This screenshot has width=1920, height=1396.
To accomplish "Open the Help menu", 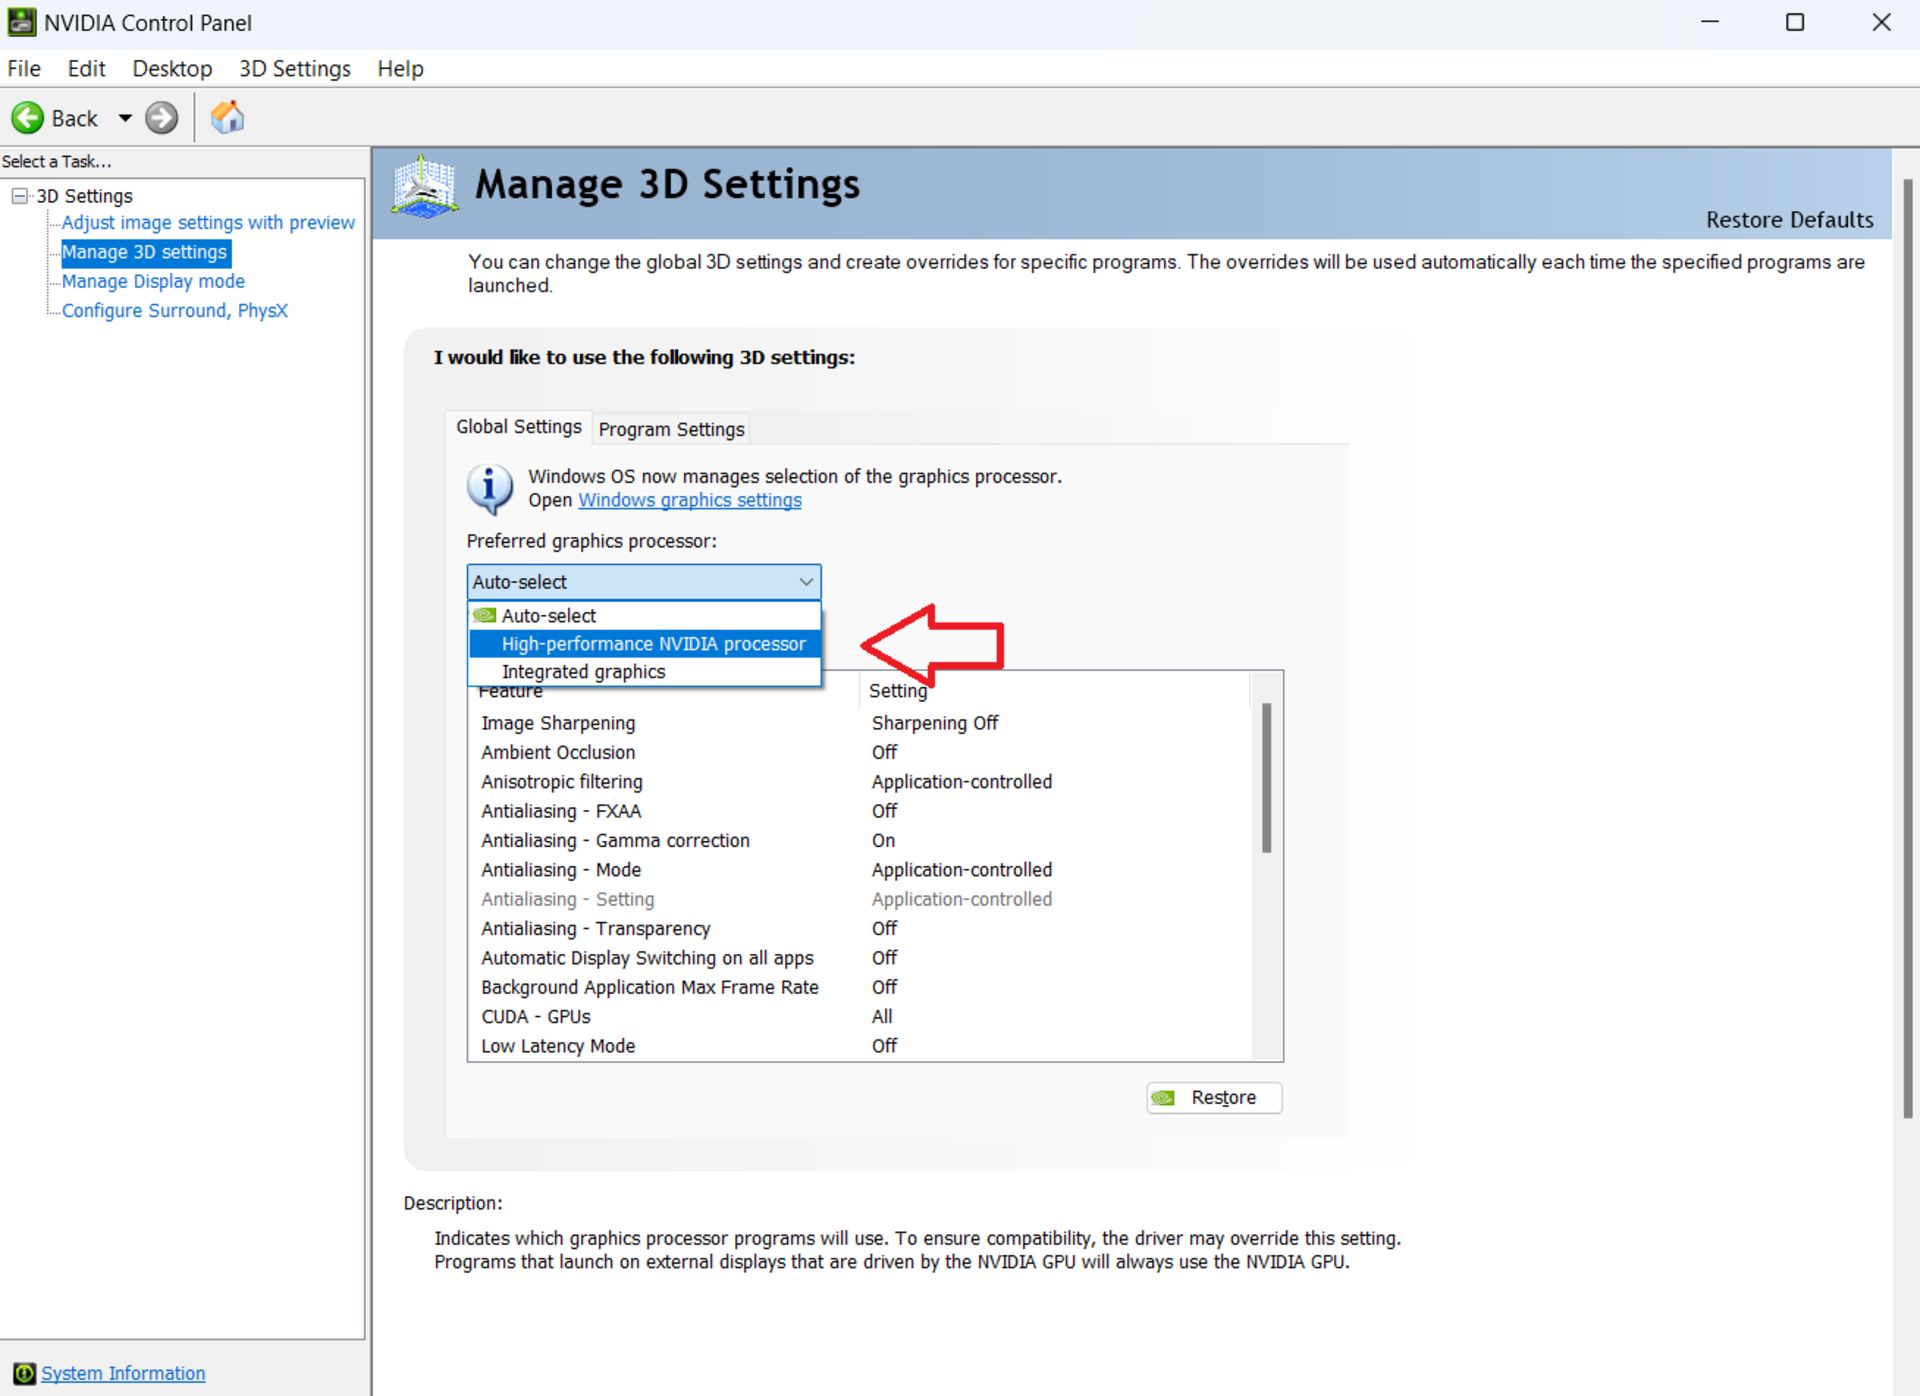I will [400, 68].
